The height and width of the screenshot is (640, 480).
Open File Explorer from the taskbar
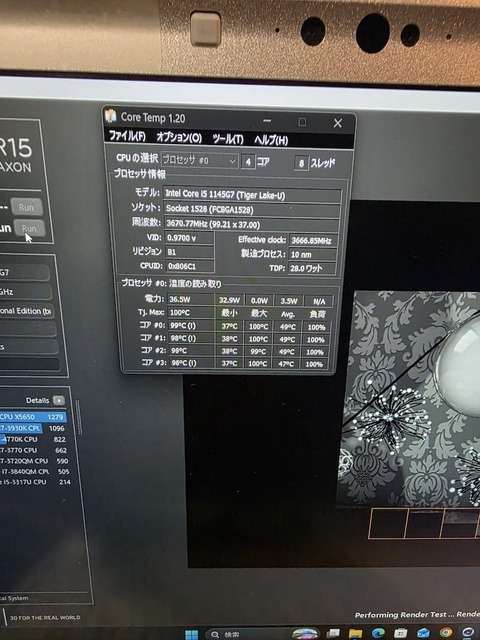[355, 634]
